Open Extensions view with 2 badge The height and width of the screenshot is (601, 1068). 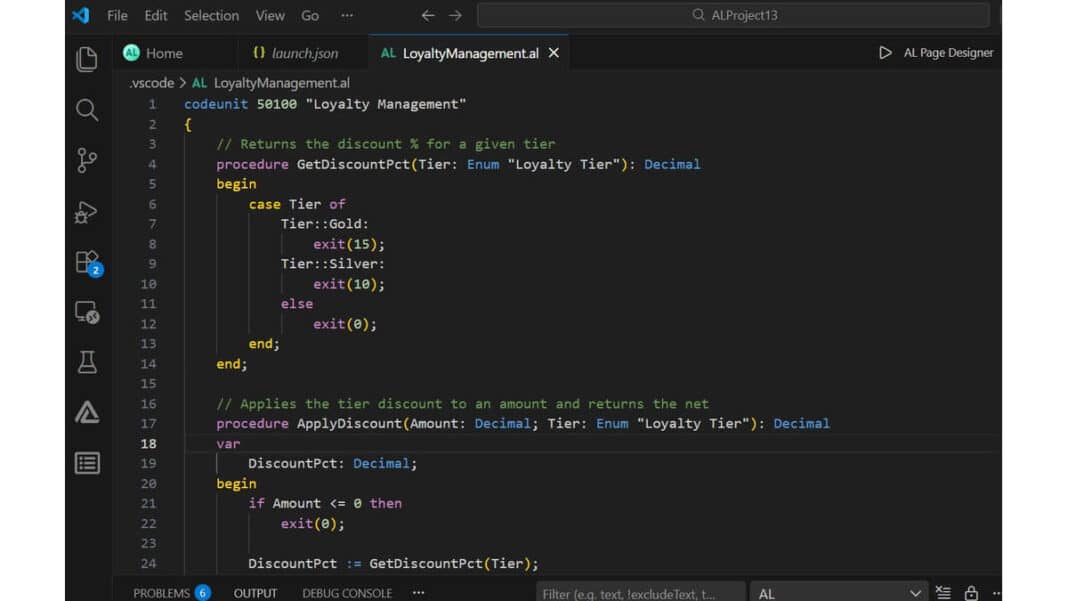[x=88, y=263]
